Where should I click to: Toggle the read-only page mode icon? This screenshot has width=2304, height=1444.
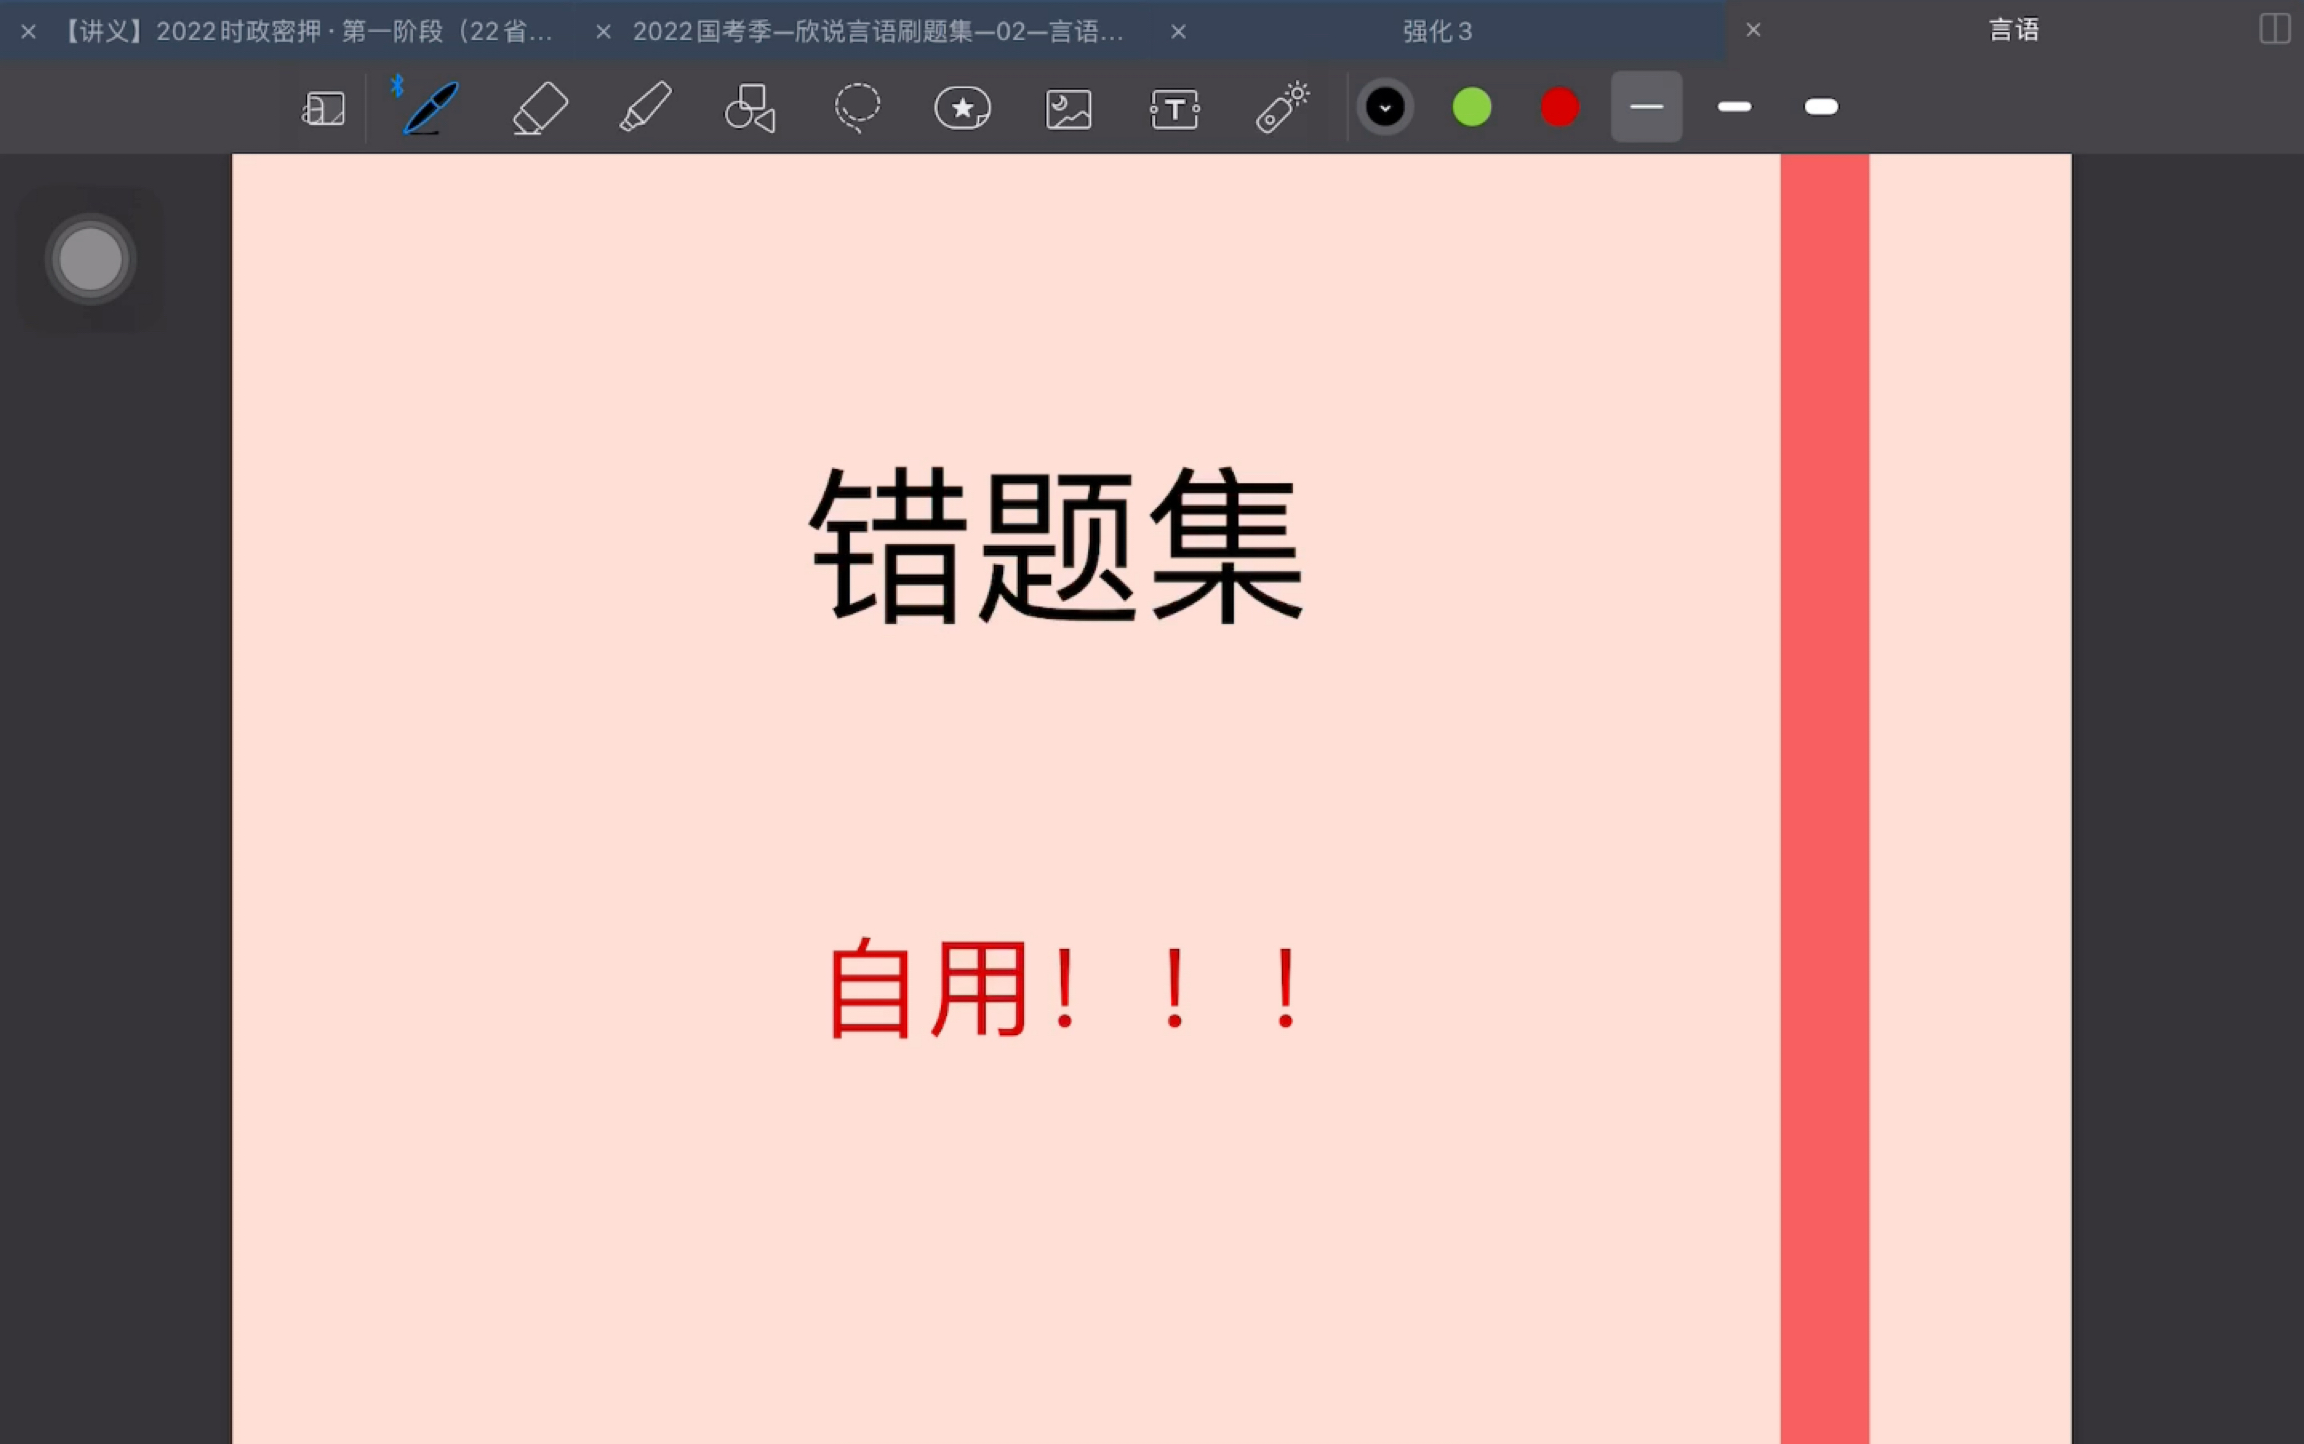click(324, 108)
